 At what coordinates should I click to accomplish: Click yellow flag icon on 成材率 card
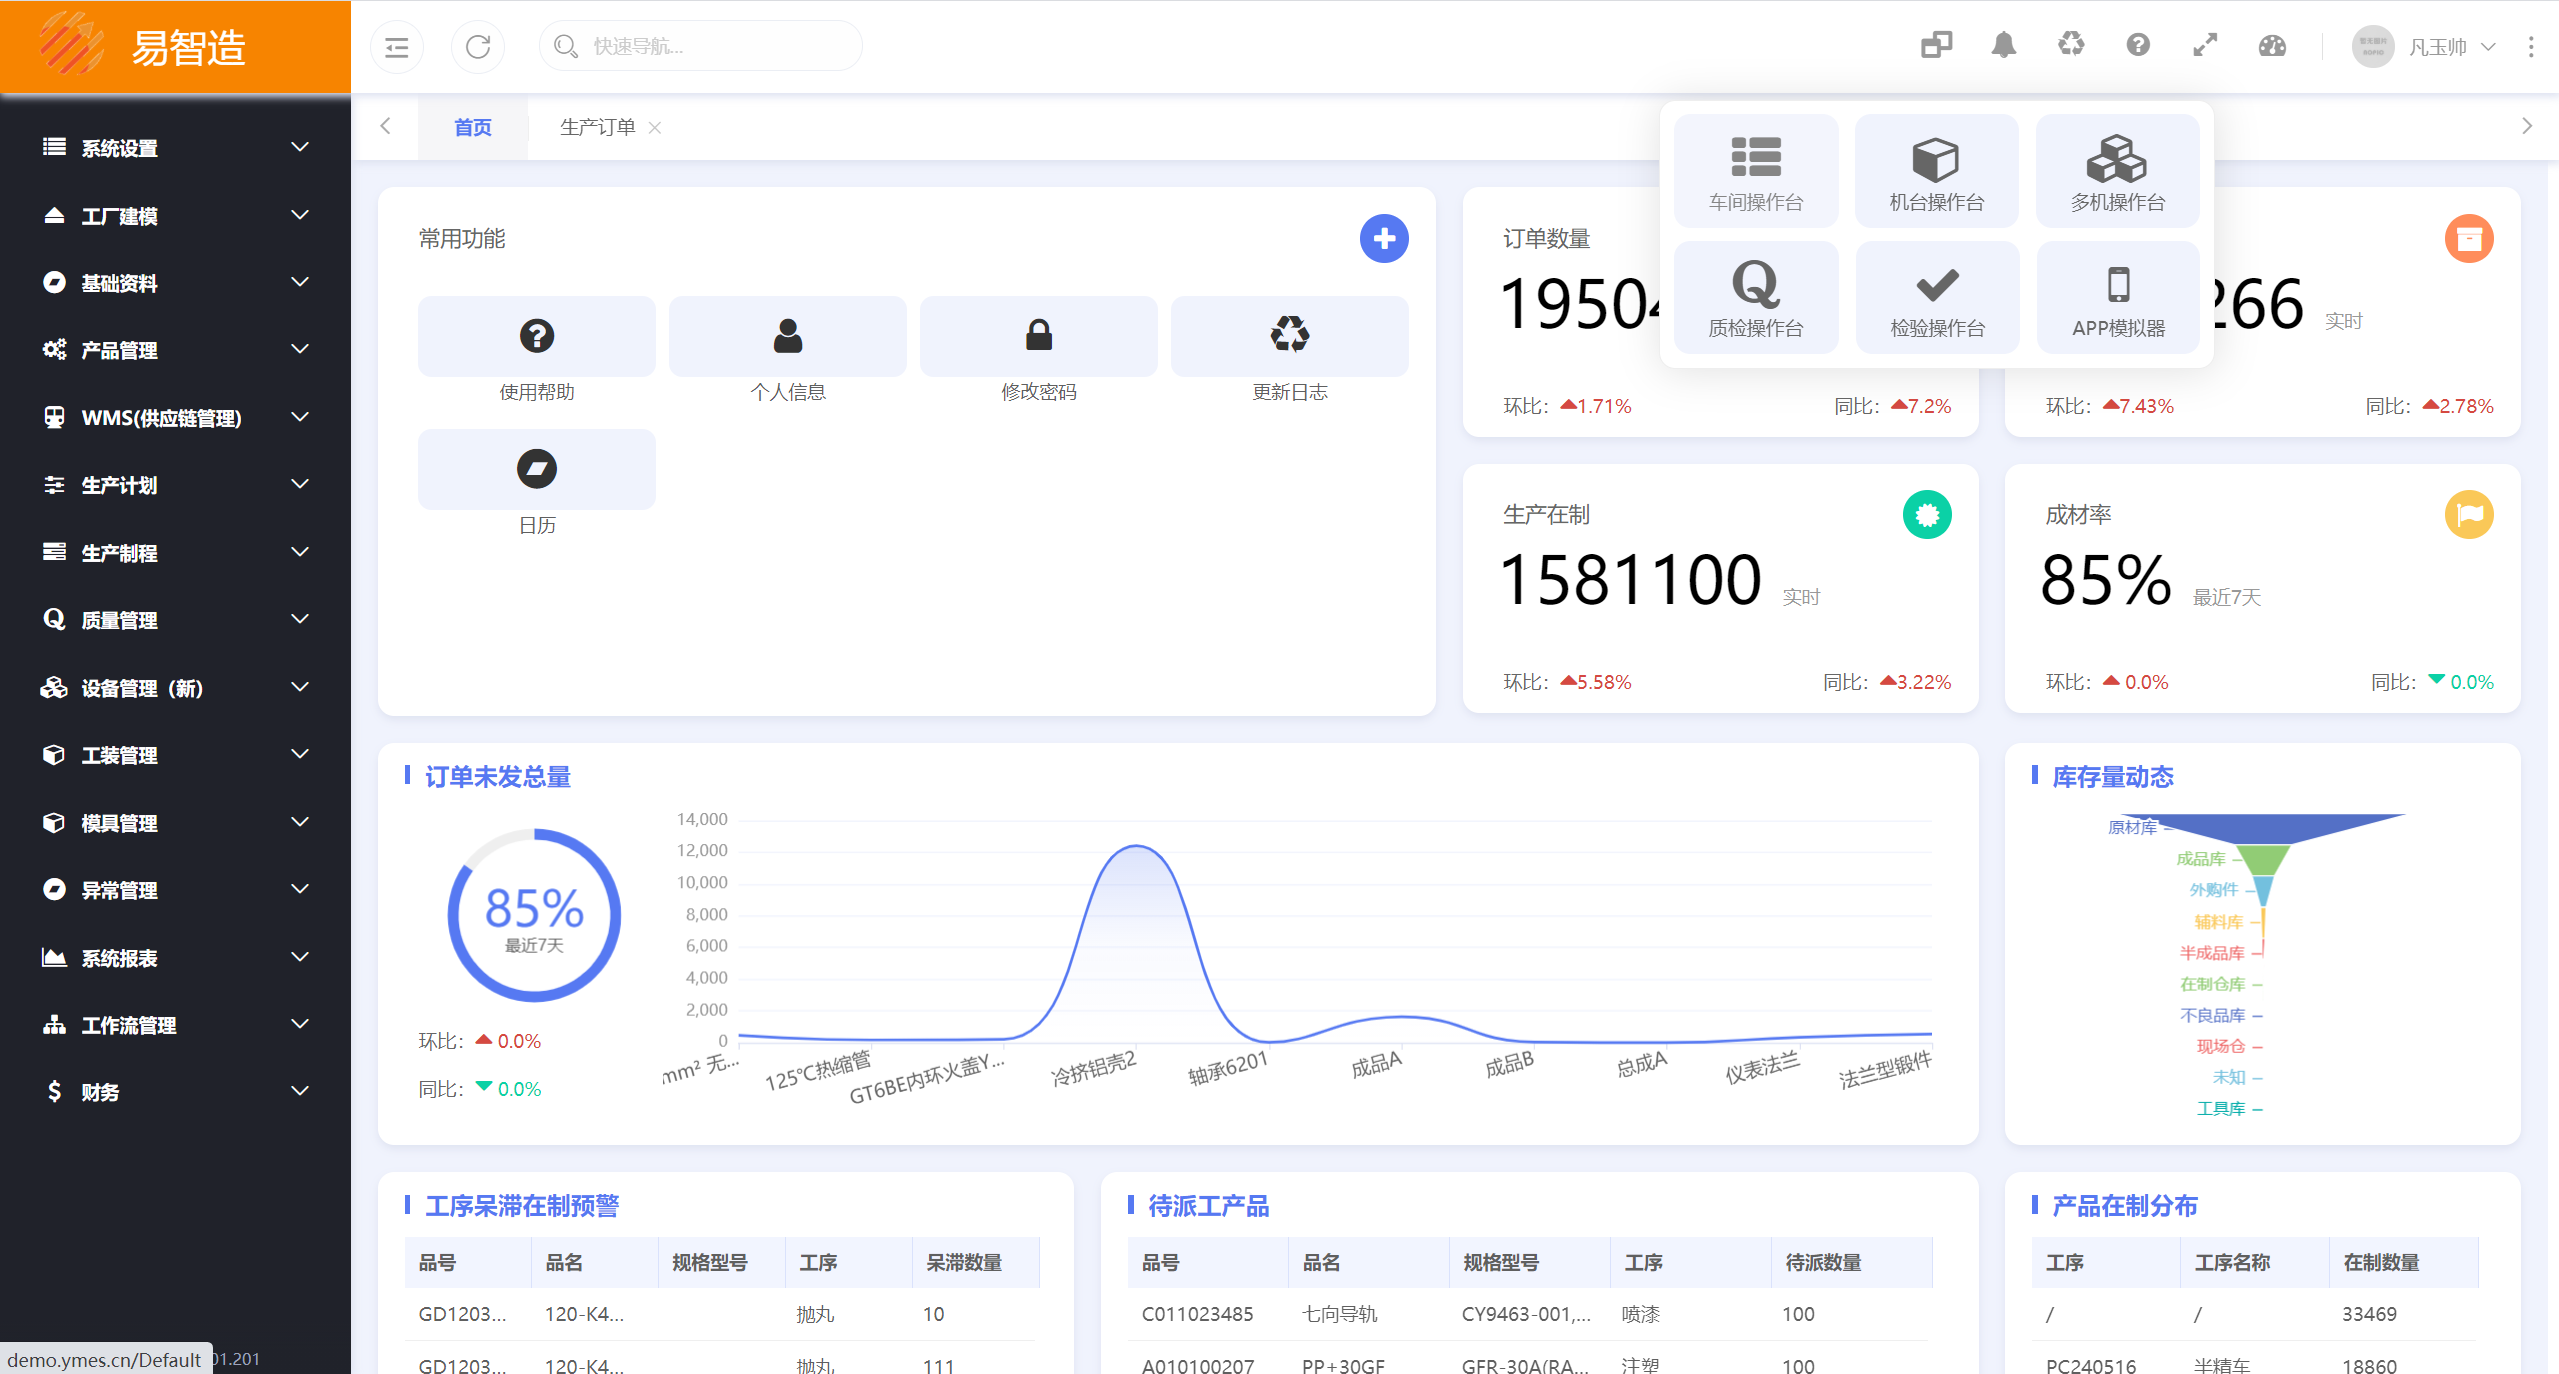pos(2469,515)
